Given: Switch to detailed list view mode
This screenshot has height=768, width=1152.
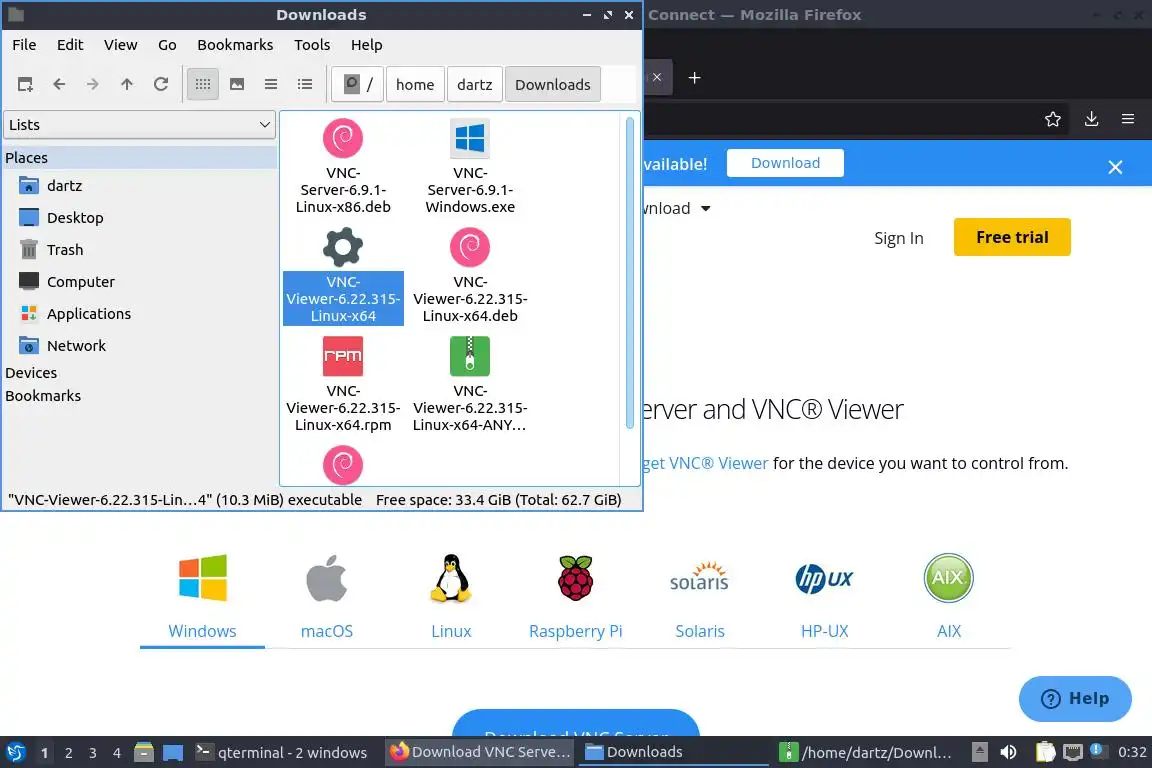Looking at the screenshot, I should tap(305, 85).
